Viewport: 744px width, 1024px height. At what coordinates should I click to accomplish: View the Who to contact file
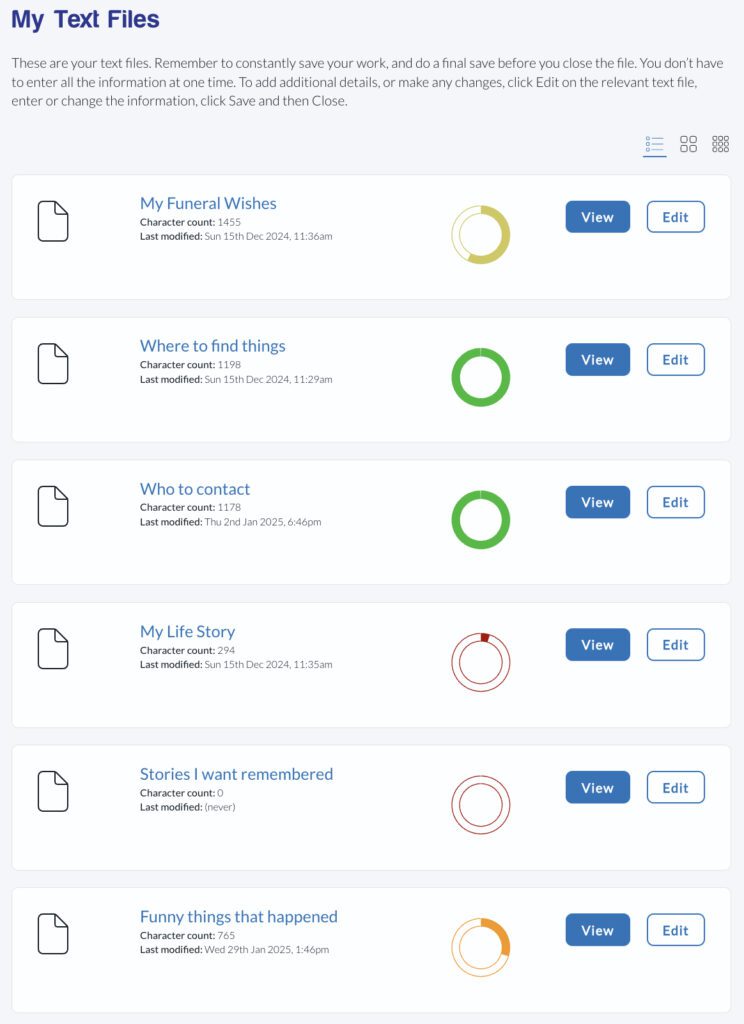click(598, 502)
